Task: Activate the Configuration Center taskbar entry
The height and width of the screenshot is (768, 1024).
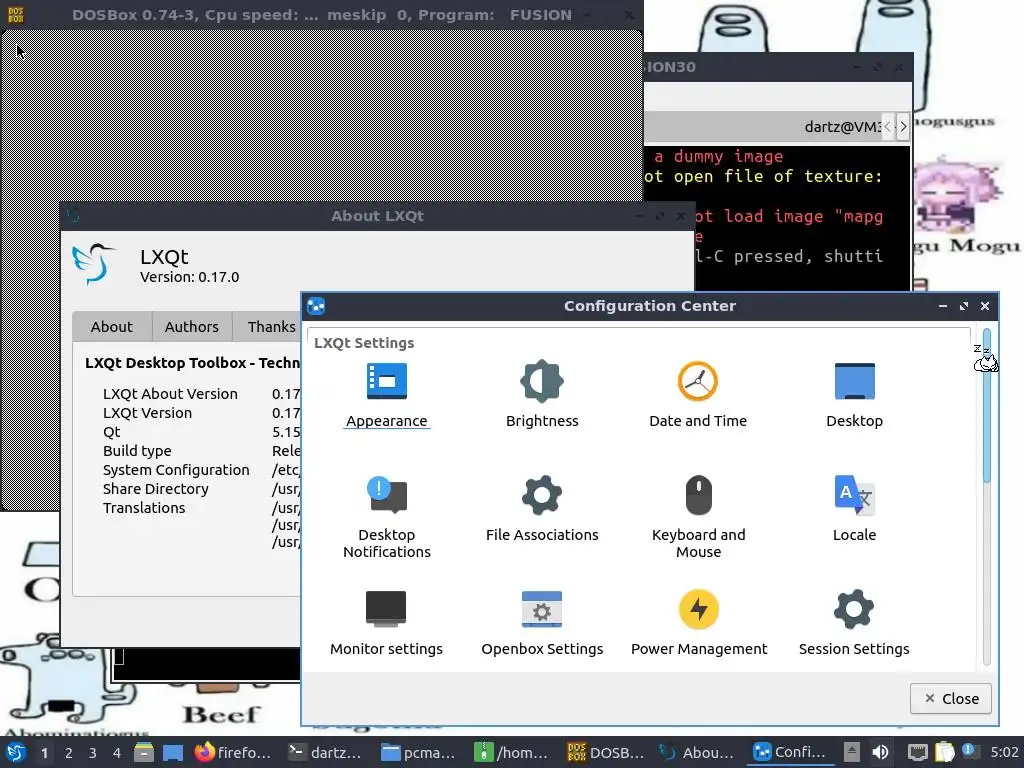Action: [x=791, y=752]
